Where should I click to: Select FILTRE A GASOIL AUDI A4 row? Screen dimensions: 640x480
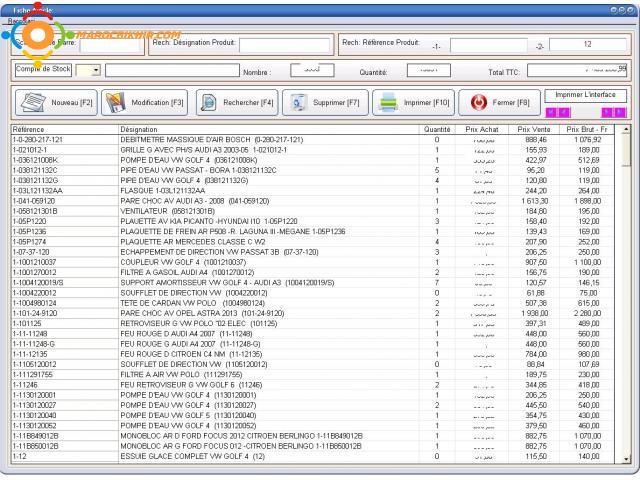[312, 272]
